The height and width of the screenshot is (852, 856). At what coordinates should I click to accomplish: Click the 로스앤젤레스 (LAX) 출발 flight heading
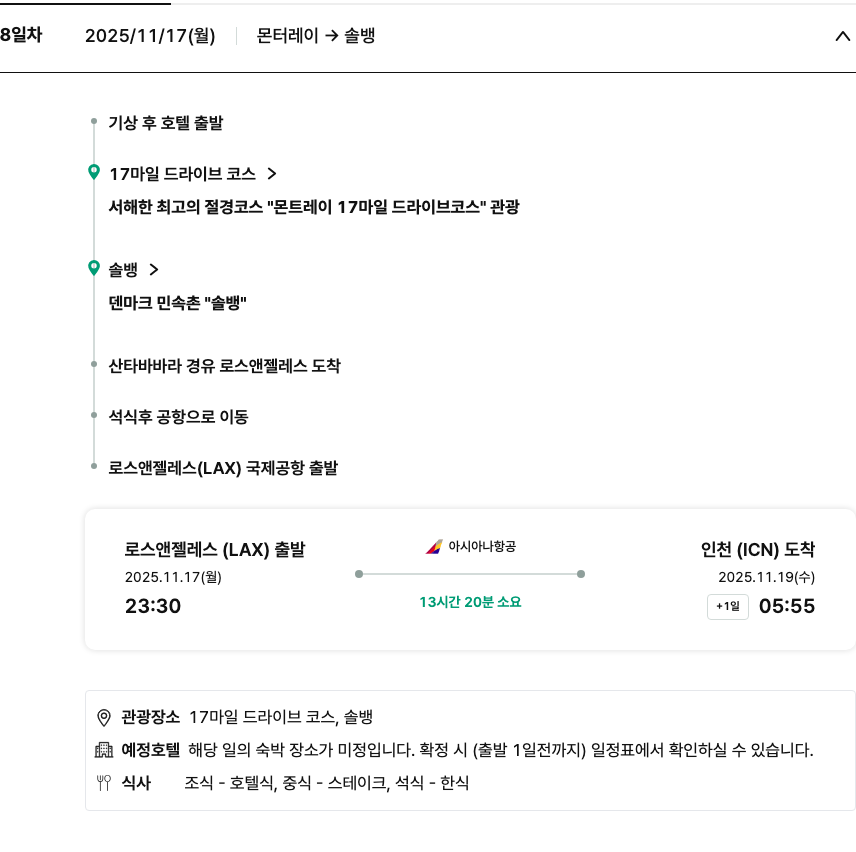tap(215, 549)
